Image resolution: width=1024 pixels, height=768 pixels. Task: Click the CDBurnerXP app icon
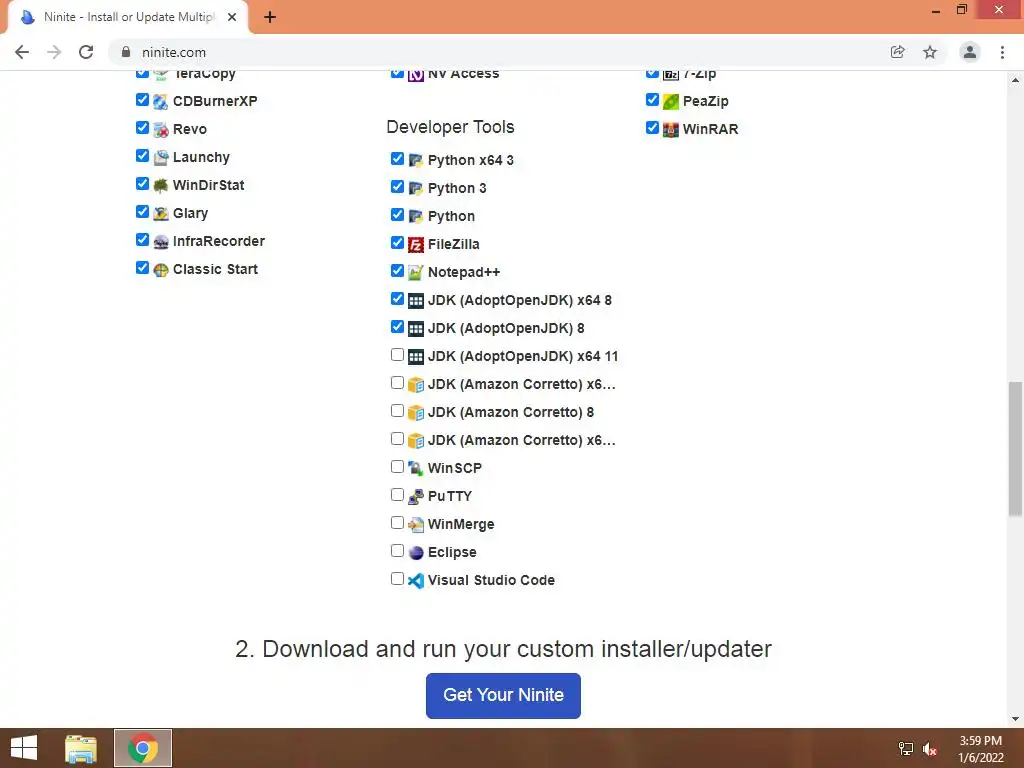[x=161, y=102]
